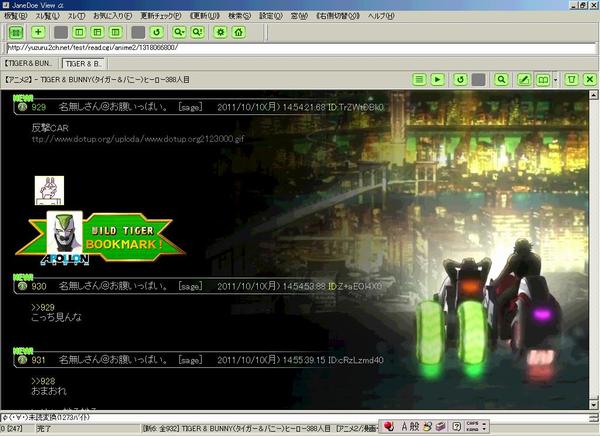Search within thread using magnifier icon
This screenshot has width=600, height=436.
pyautogui.click(x=501, y=80)
